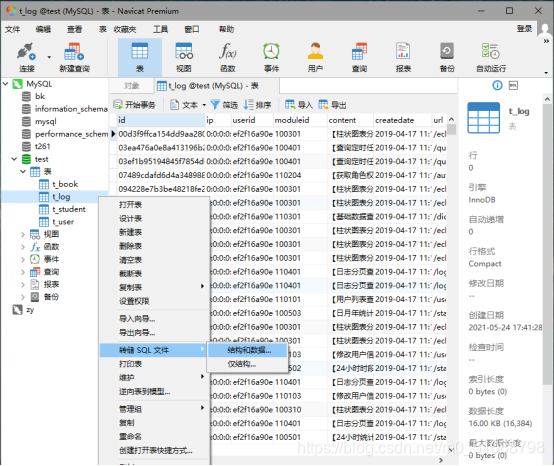Select the t_log @test (MySQL) tab

click(216, 85)
